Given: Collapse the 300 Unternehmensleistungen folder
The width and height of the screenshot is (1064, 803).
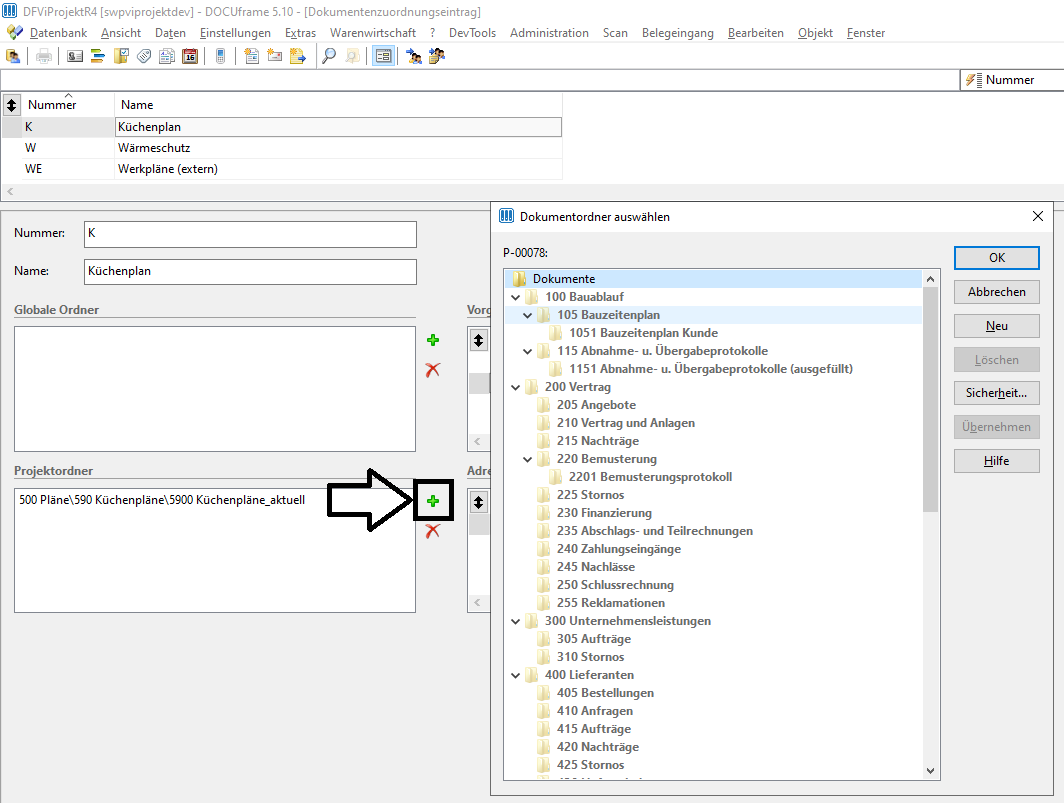Looking at the screenshot, I should 516,621.
